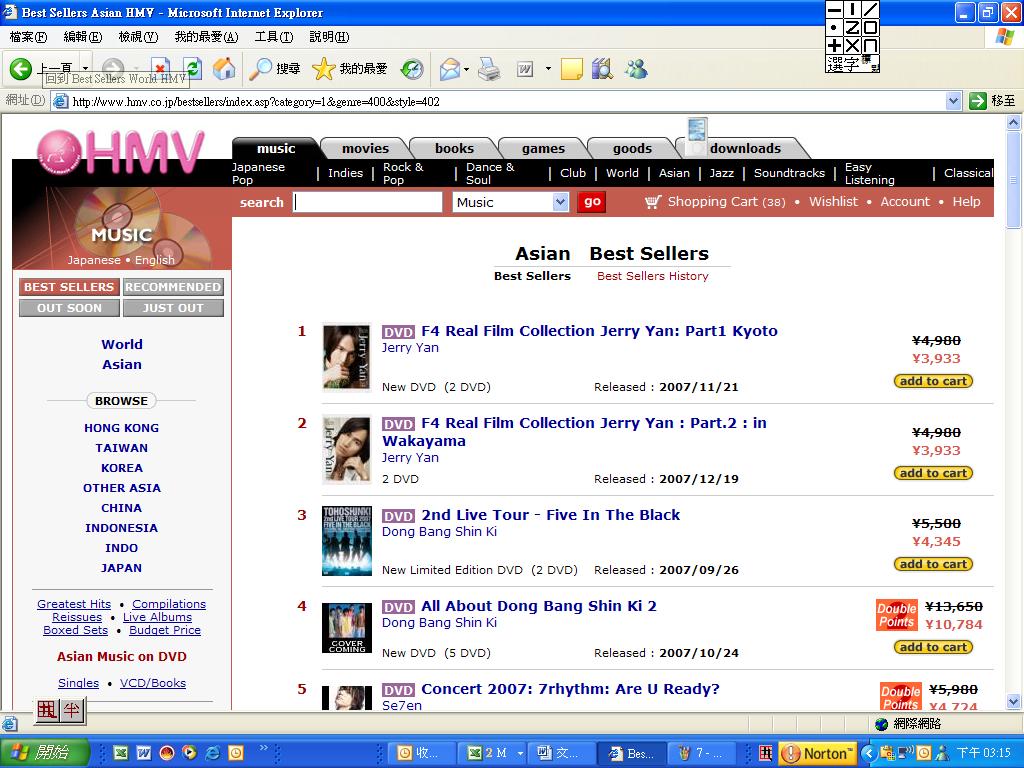This screenshot has height=768, width=1024.
Task: Click the JUST OUT button
Action: click(173, 308)
